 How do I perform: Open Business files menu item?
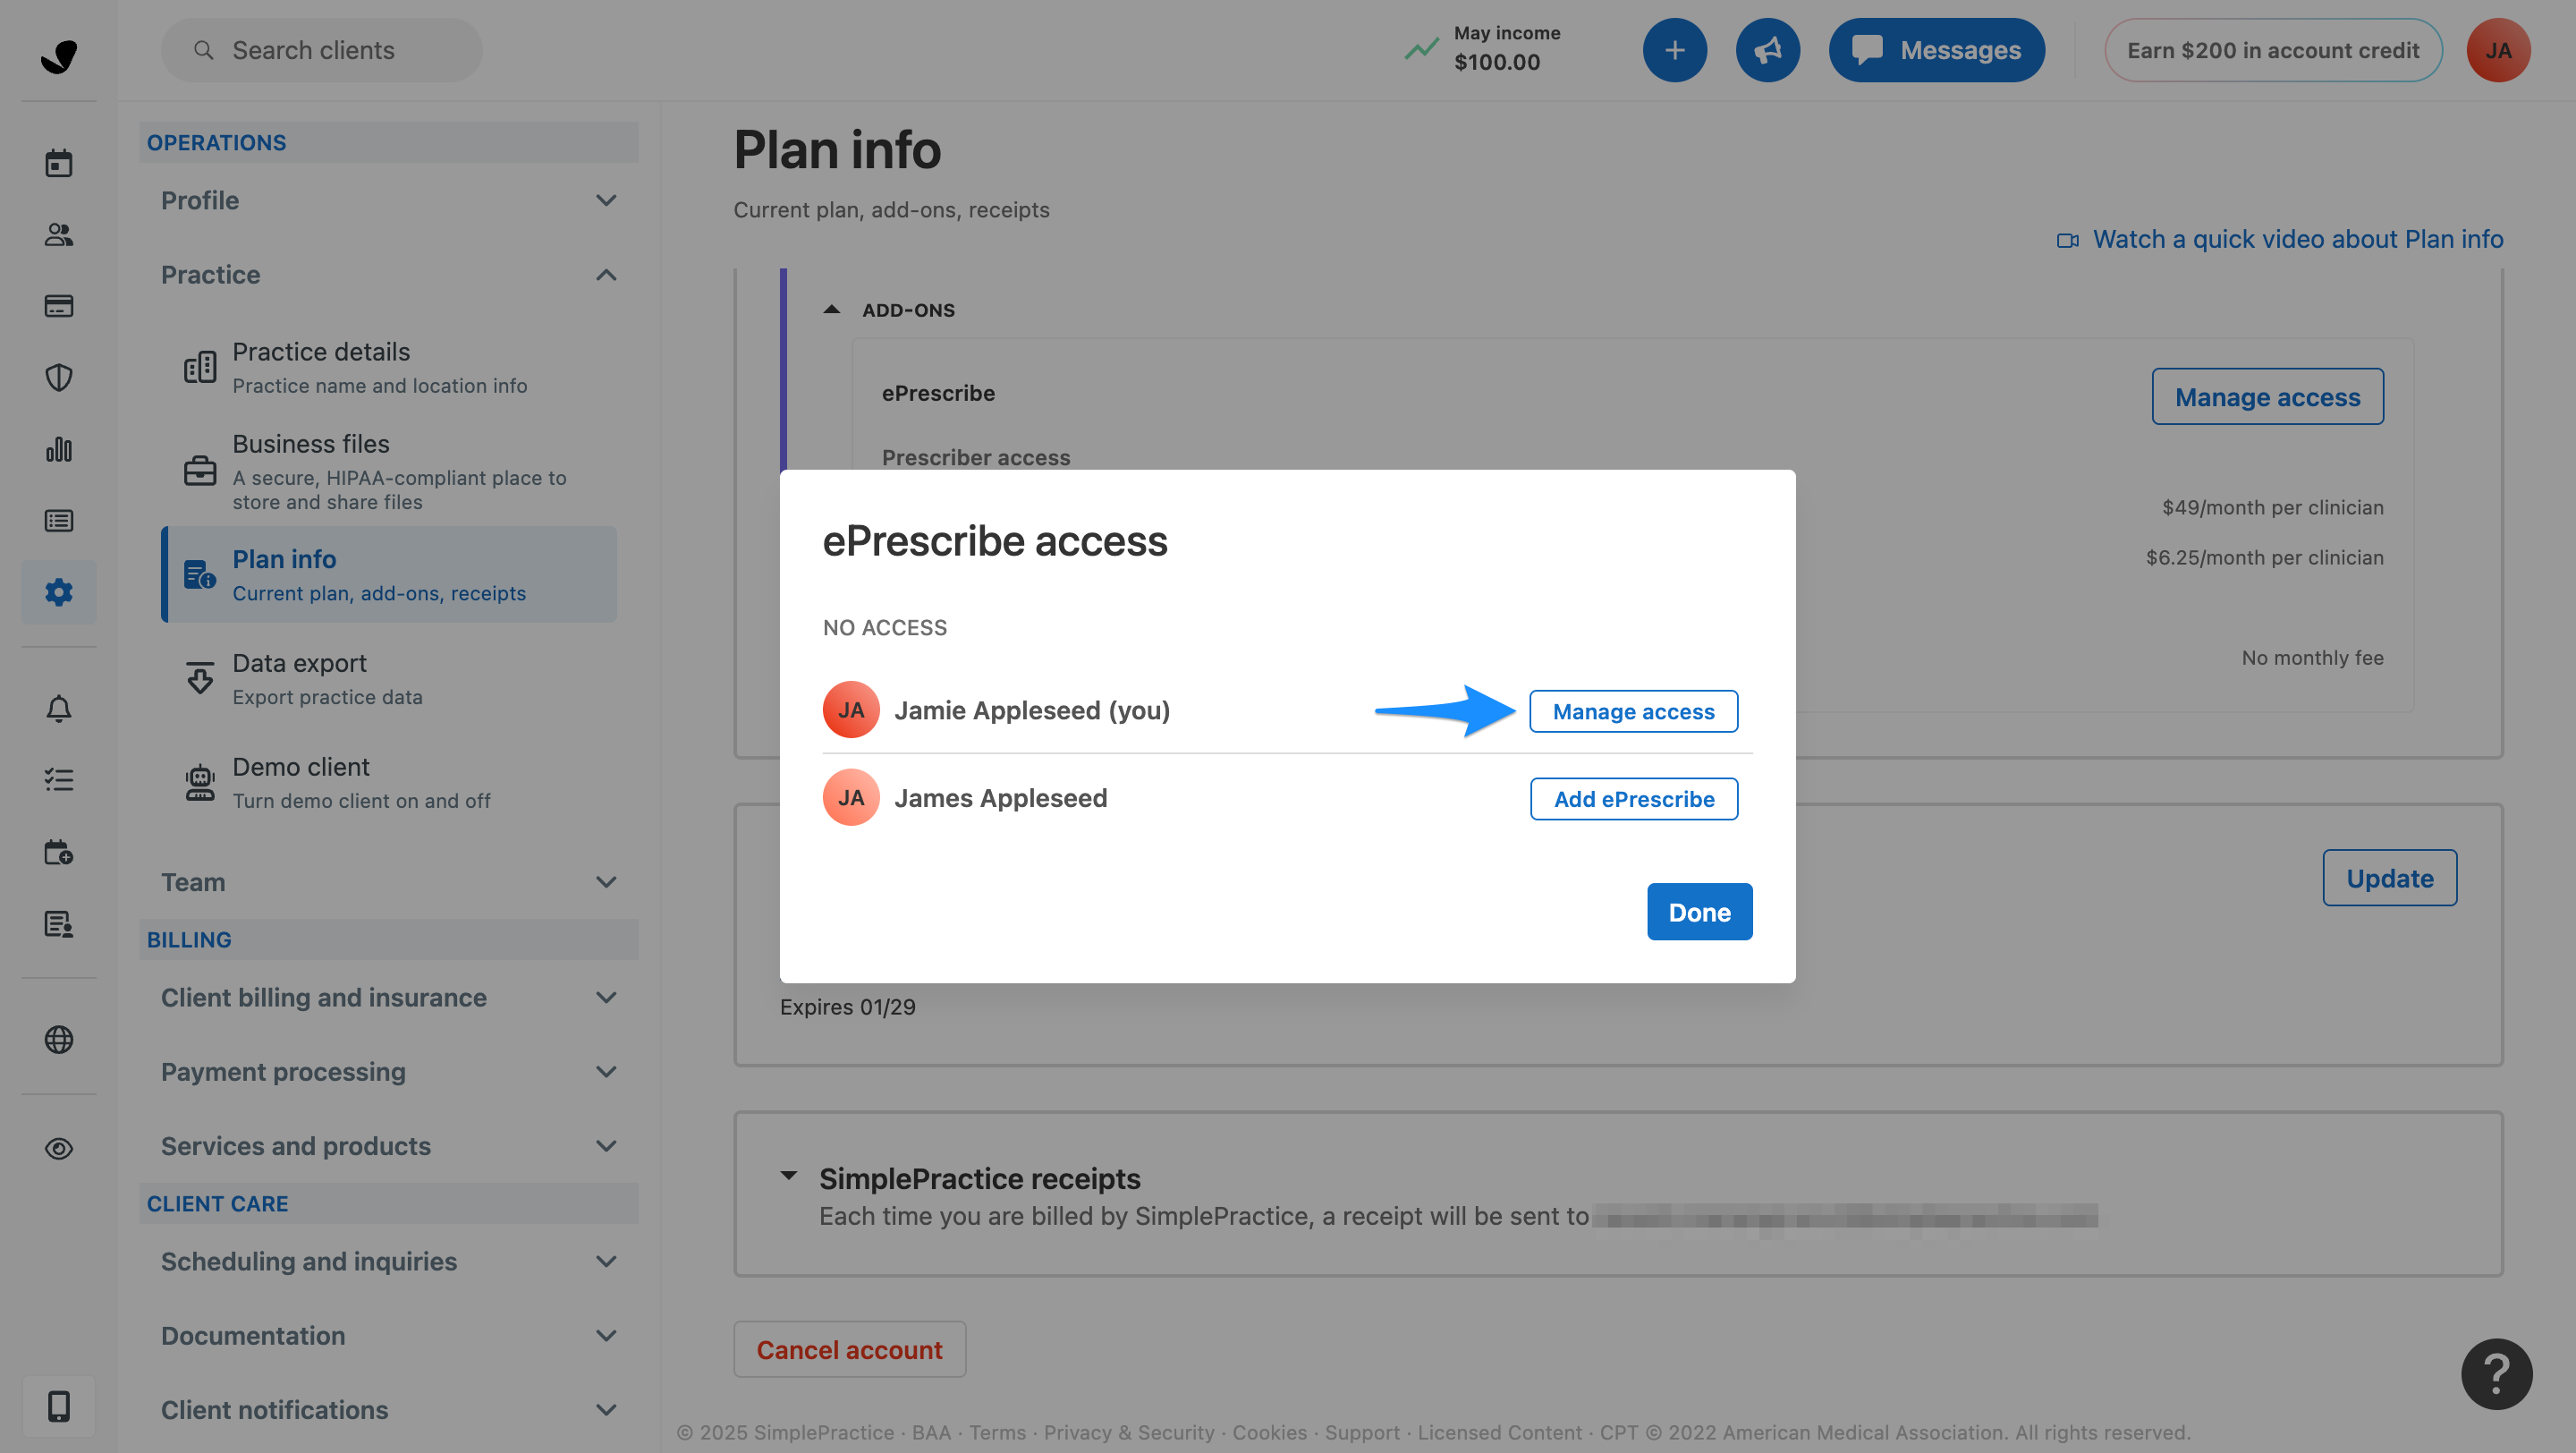tap(388, 471)
